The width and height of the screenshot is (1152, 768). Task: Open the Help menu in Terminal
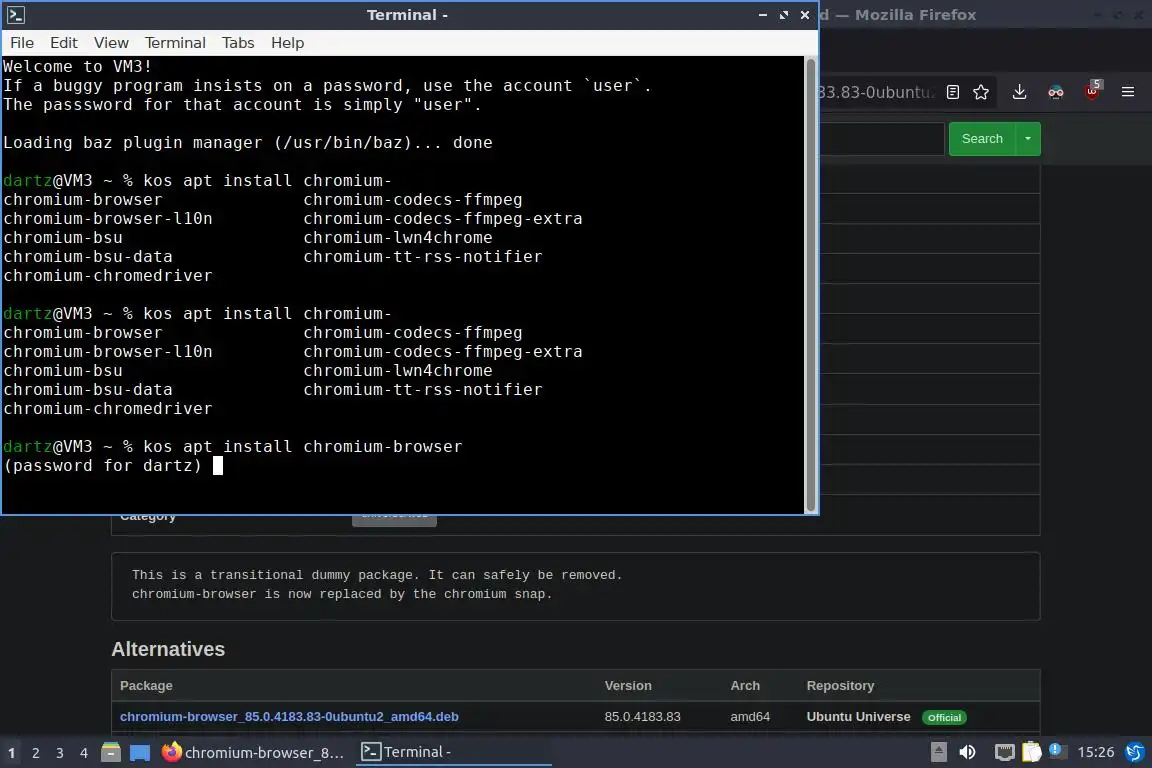pos(287,43)
